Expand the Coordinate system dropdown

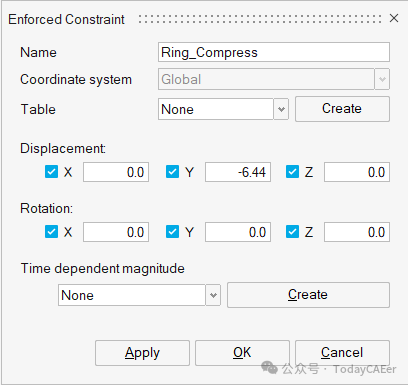pyautogui.click(x=382, y=79)
